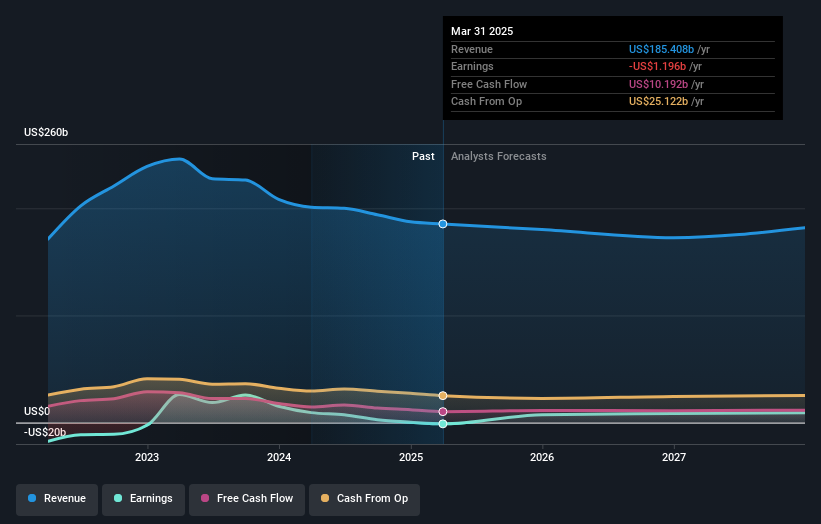
Task: Click the 2024 x-axis label
Action: pos(279,458)
